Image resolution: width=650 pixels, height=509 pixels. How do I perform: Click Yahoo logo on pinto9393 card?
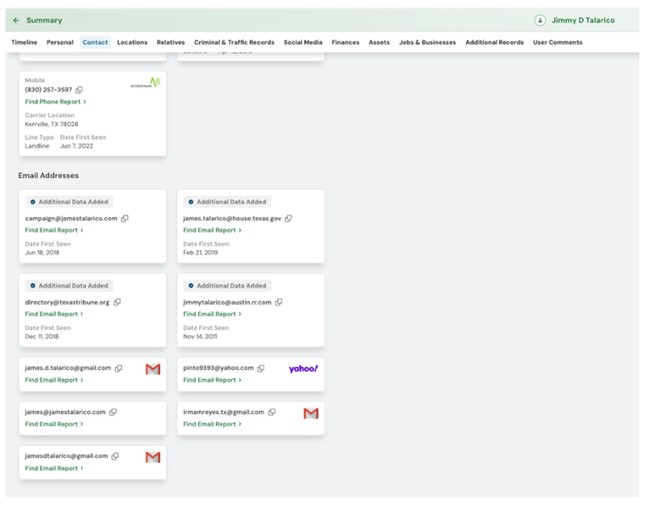click(303, 368)
